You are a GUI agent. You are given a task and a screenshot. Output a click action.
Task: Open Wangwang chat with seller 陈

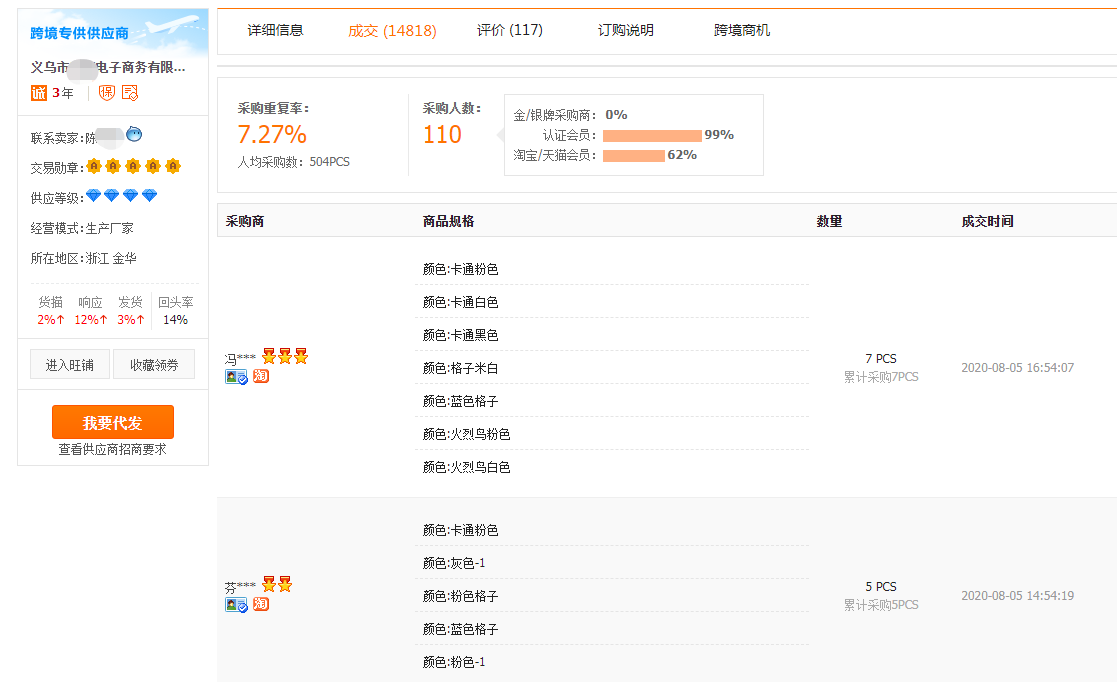click(x=133, y=132)
